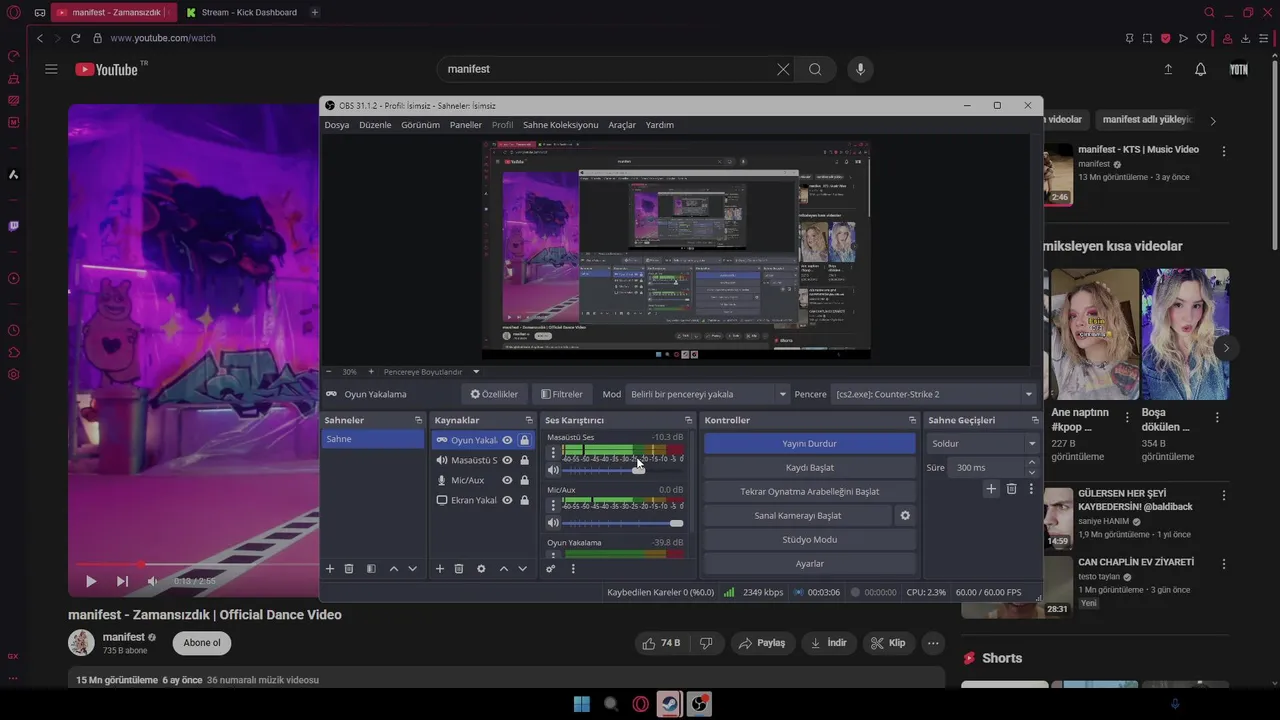
Task: Click Tekrar Oynatma Arabelleğini Başlat button
Action: 810,492
